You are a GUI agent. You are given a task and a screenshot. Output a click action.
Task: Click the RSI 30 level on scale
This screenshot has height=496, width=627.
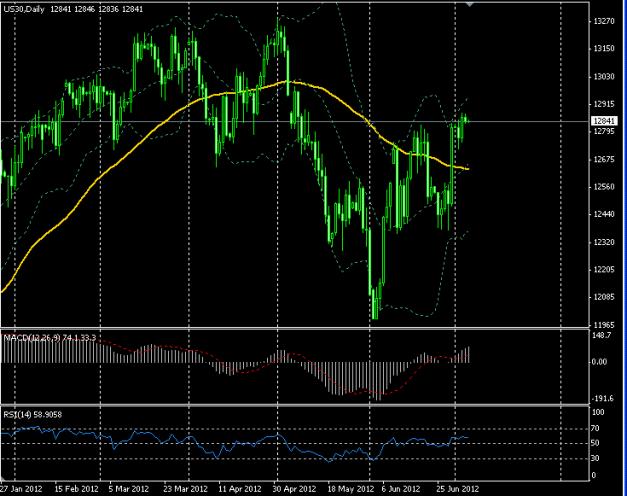click(x=598, y=458)
